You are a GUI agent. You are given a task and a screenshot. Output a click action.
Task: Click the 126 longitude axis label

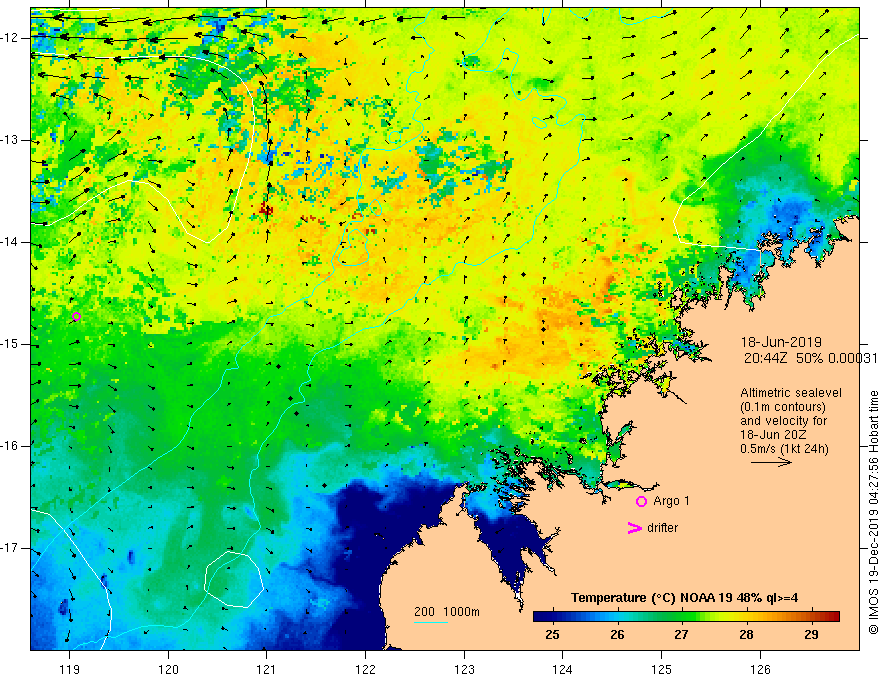(760, 669)
